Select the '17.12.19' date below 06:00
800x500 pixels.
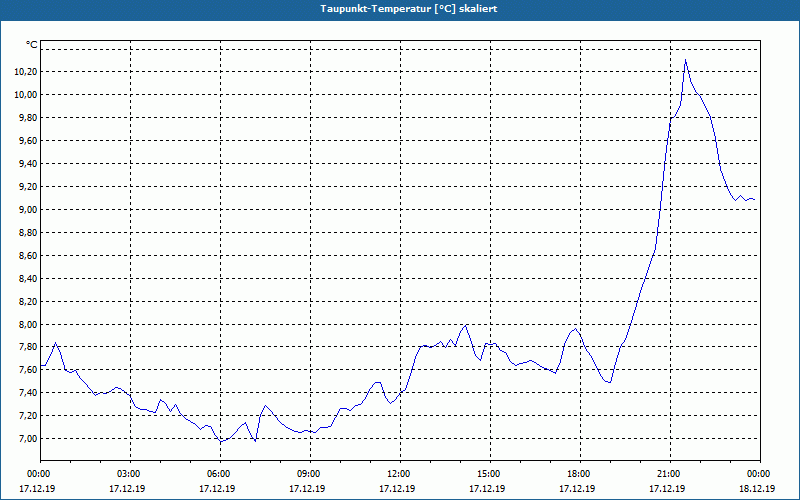217,488
